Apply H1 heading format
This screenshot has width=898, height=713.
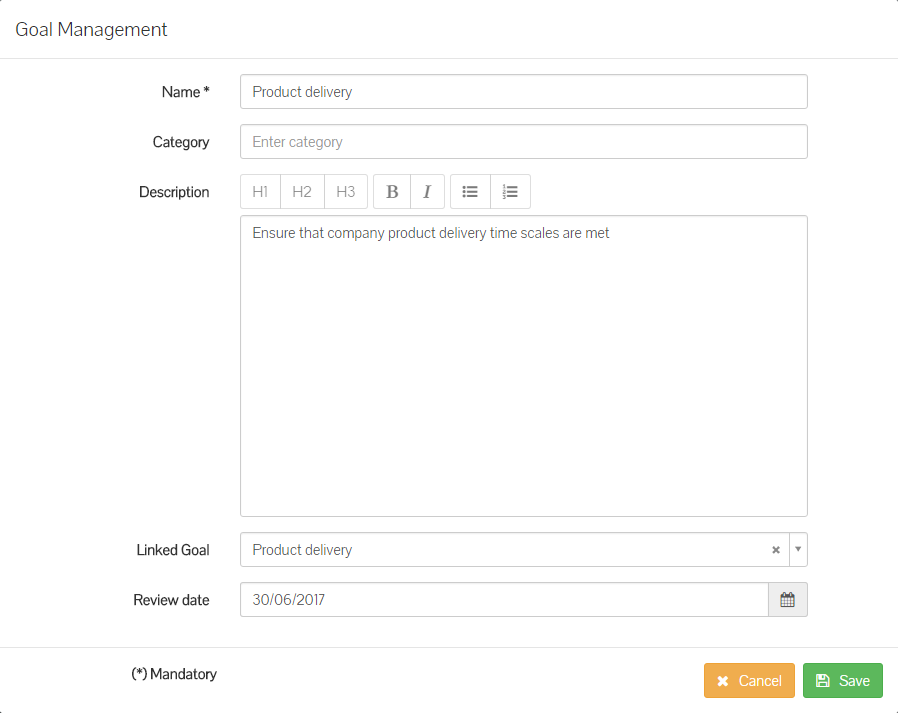click(x=260, y=192)
